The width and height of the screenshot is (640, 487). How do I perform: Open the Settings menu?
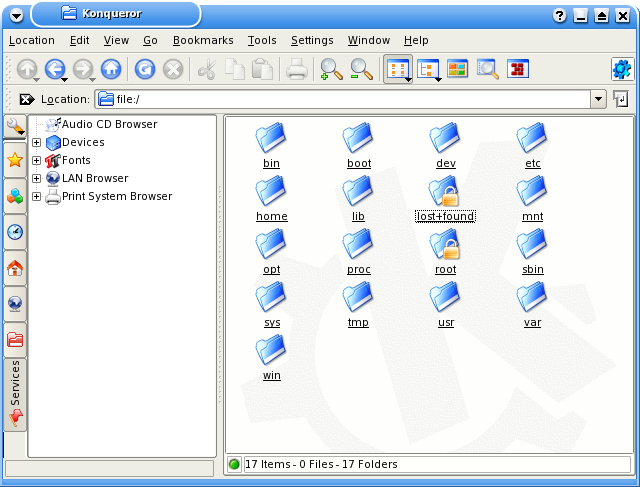pos(312,40)
